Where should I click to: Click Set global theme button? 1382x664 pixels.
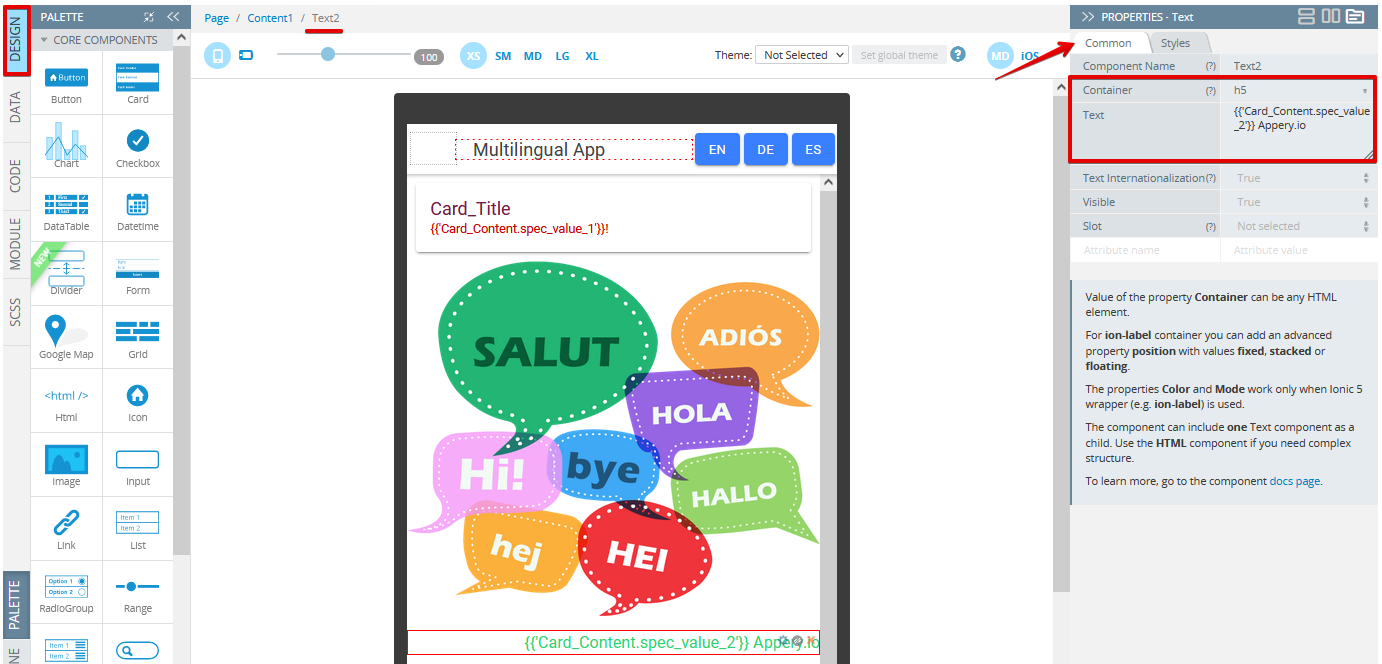pos(899,55)
